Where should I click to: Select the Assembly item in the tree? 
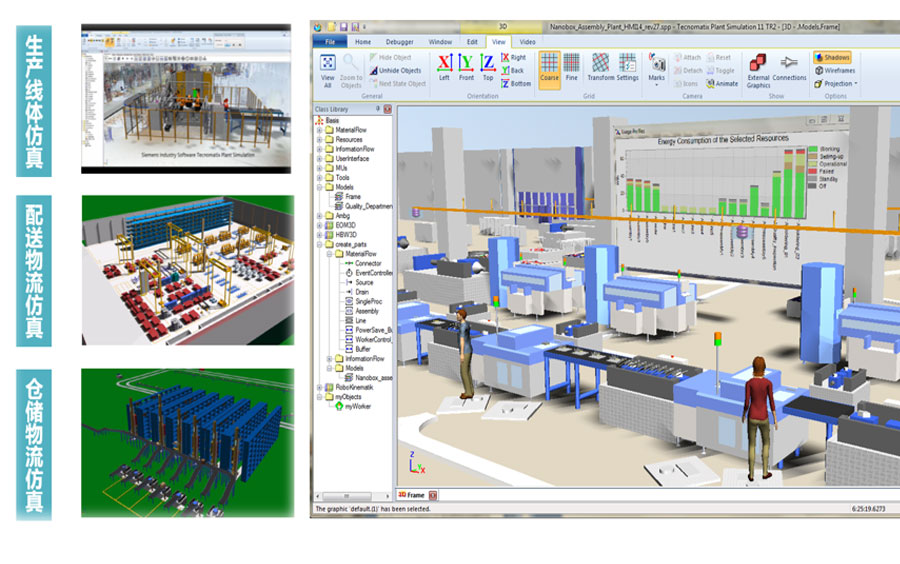point(366,311)
